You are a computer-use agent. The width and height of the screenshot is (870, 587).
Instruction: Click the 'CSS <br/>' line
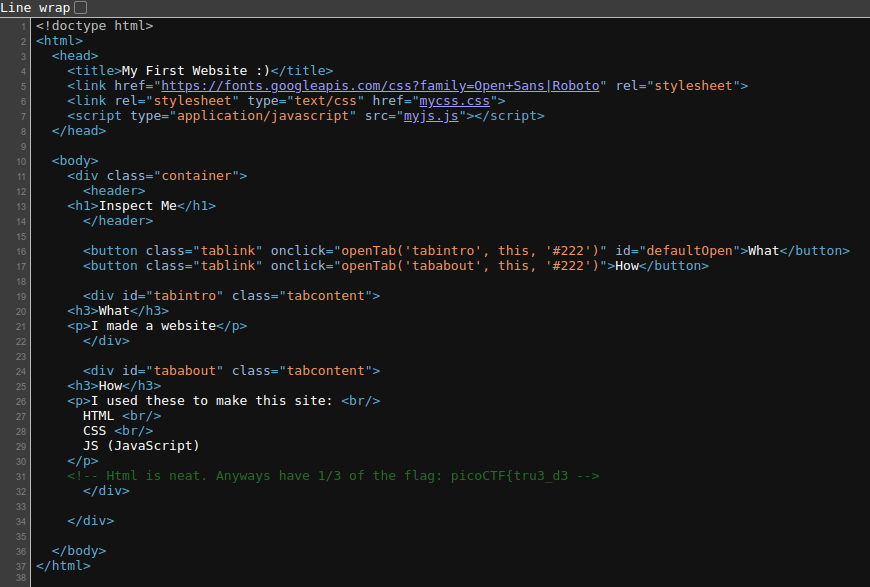click(118, 430)
